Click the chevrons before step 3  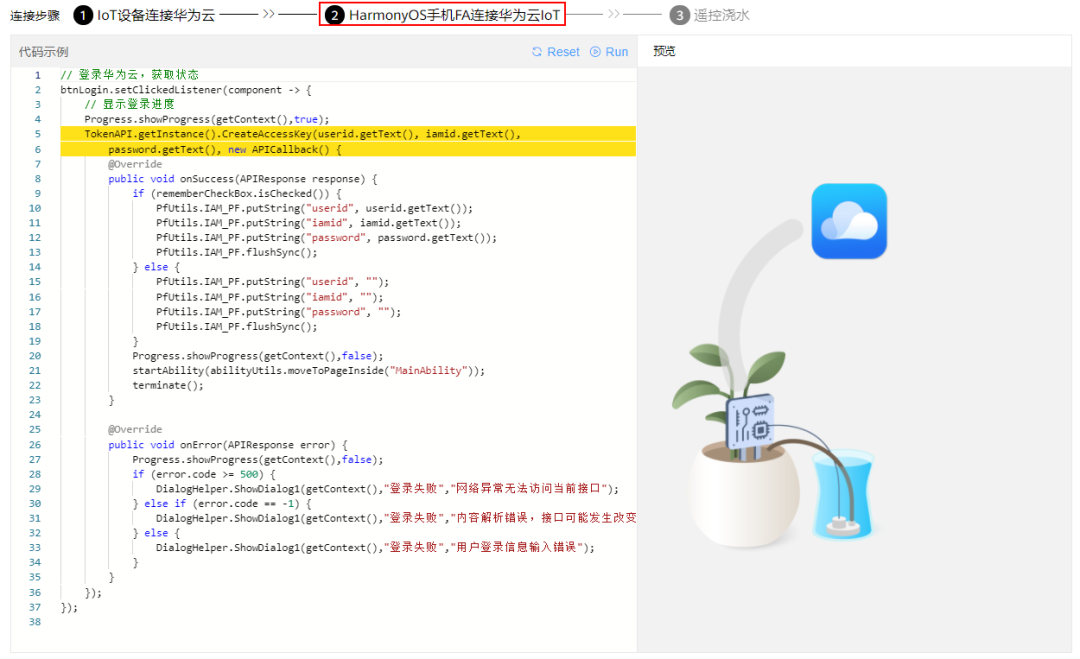[614, 15]
